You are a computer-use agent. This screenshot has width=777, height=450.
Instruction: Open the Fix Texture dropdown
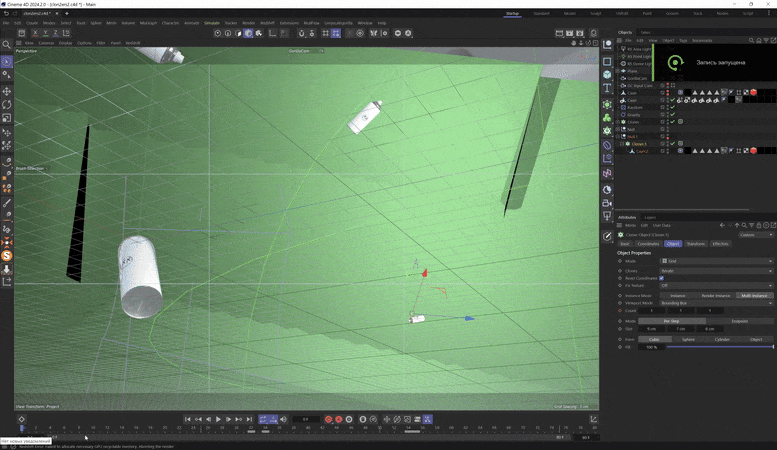(x=716, y=285)
